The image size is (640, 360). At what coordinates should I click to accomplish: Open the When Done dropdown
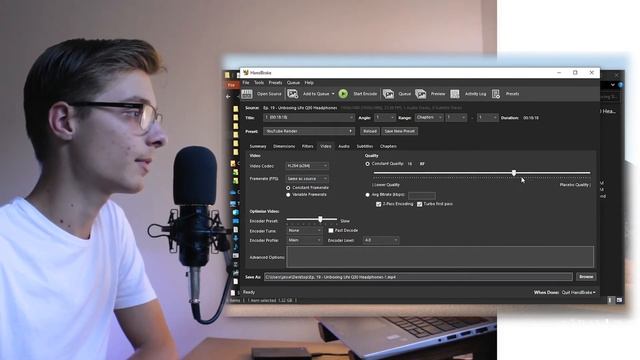(578, 293)
